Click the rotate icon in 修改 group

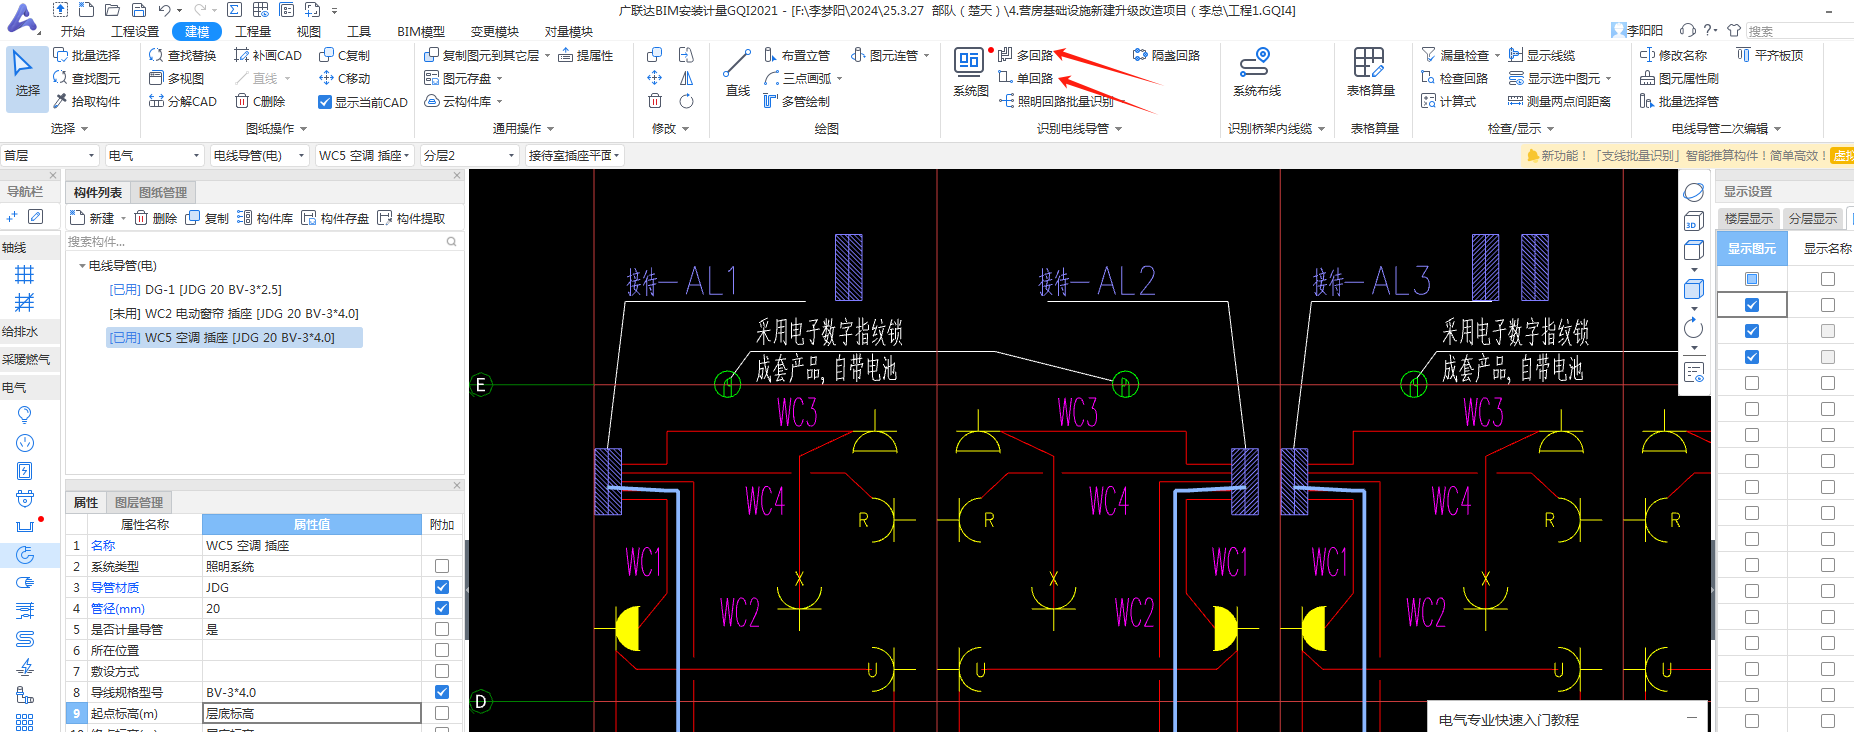pyautogui.click(x=686, y=101)
